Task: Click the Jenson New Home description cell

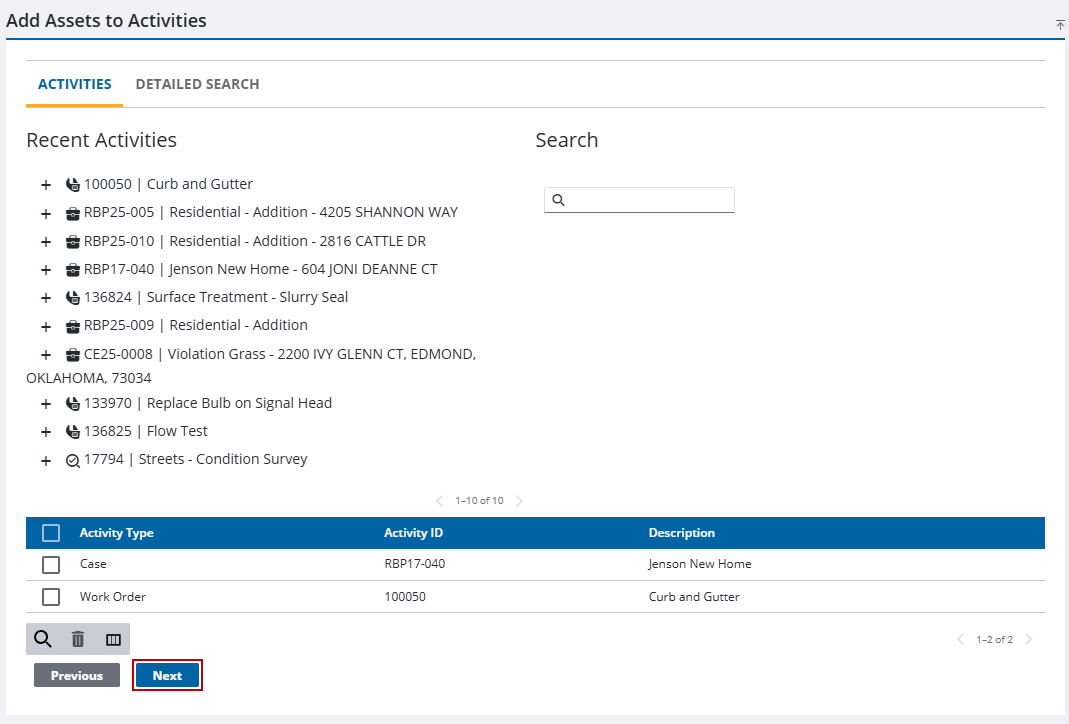Action: (x=699, y=564)
